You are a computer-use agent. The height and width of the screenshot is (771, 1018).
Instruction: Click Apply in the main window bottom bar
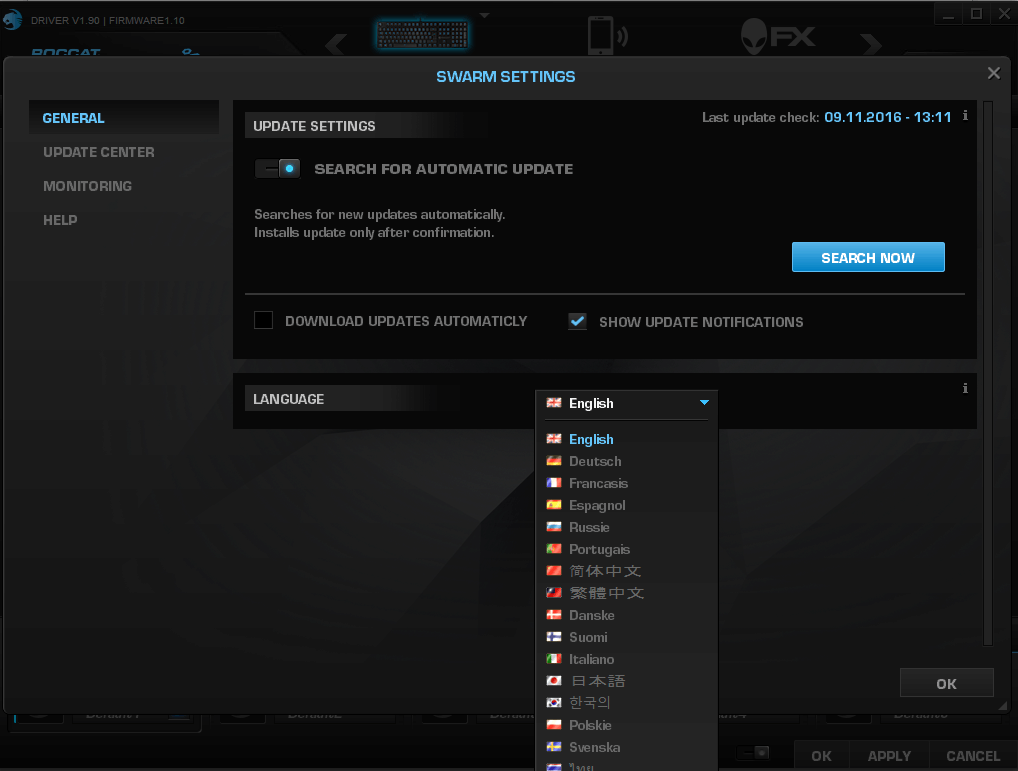[889, 755]
